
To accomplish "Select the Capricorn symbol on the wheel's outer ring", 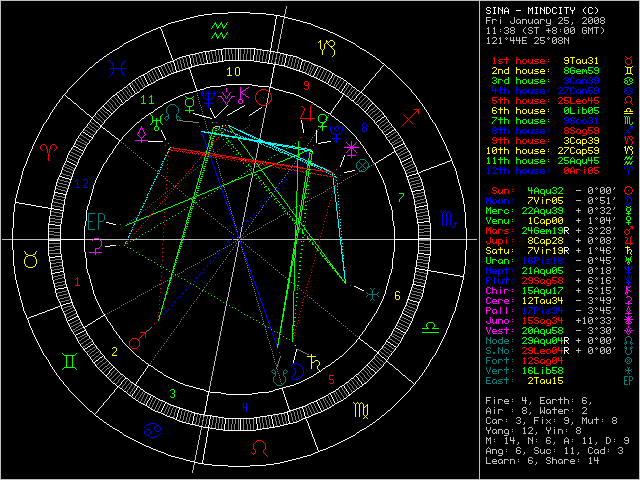I will pos(326,46).
